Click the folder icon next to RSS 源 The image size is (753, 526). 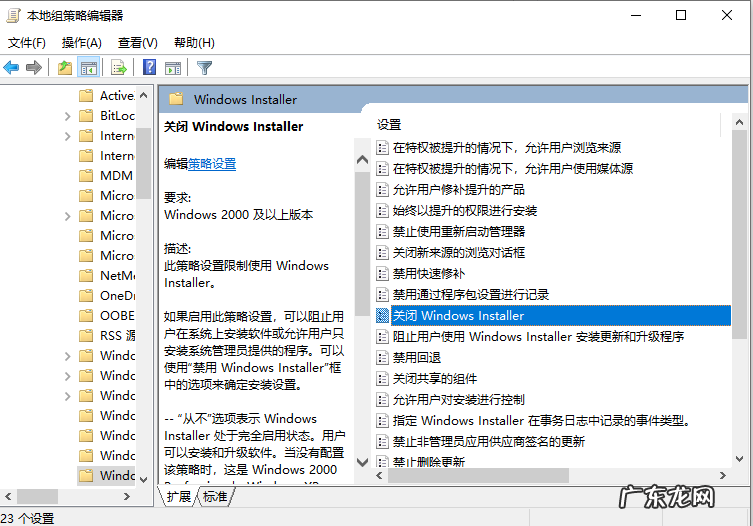point(86,335)
